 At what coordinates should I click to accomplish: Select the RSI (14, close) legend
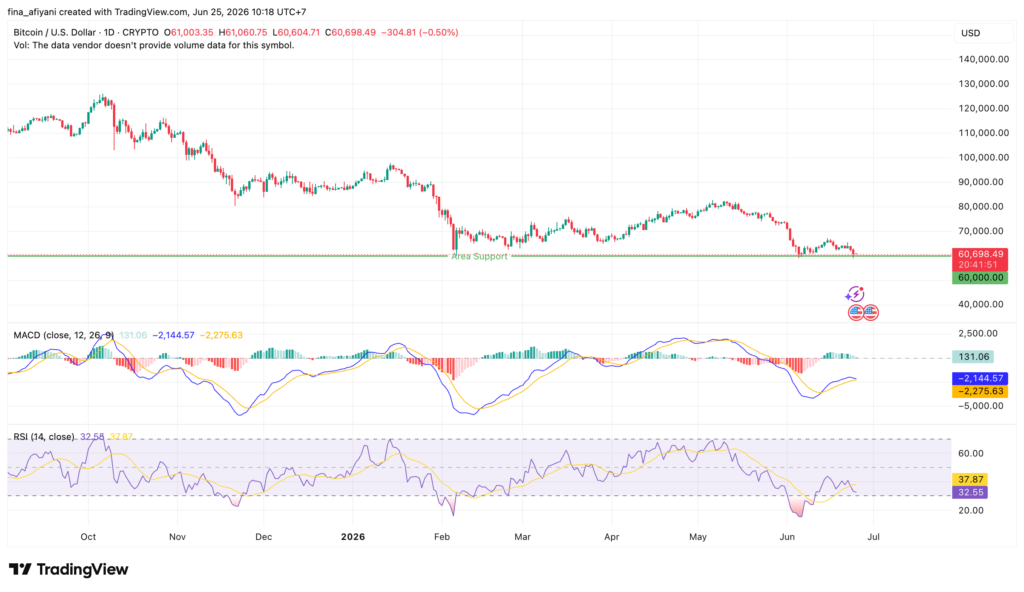pos(44,436)
